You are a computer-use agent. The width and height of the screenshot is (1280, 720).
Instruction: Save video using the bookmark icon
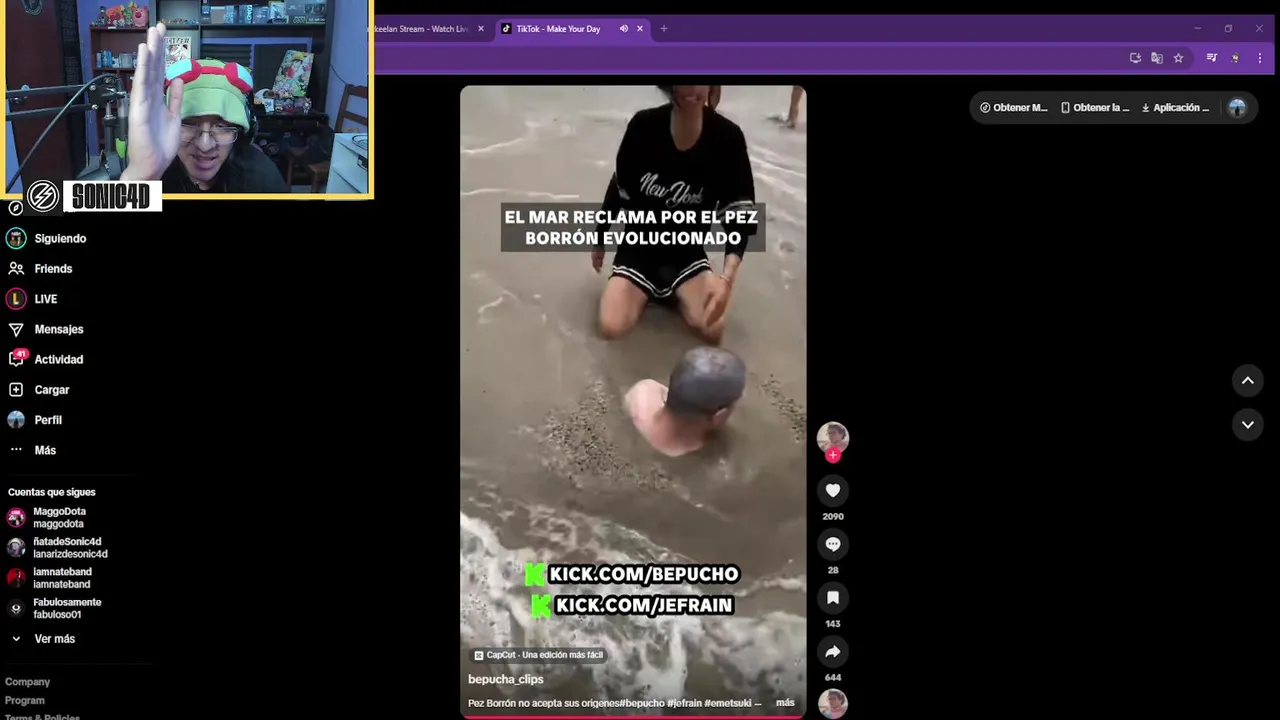tap(832, 598)
